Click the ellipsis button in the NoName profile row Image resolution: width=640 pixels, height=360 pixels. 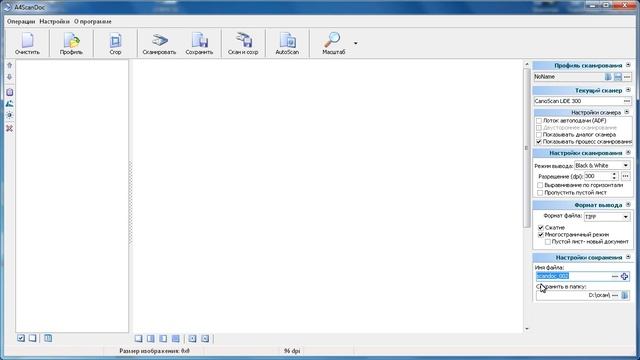point(627,77)
